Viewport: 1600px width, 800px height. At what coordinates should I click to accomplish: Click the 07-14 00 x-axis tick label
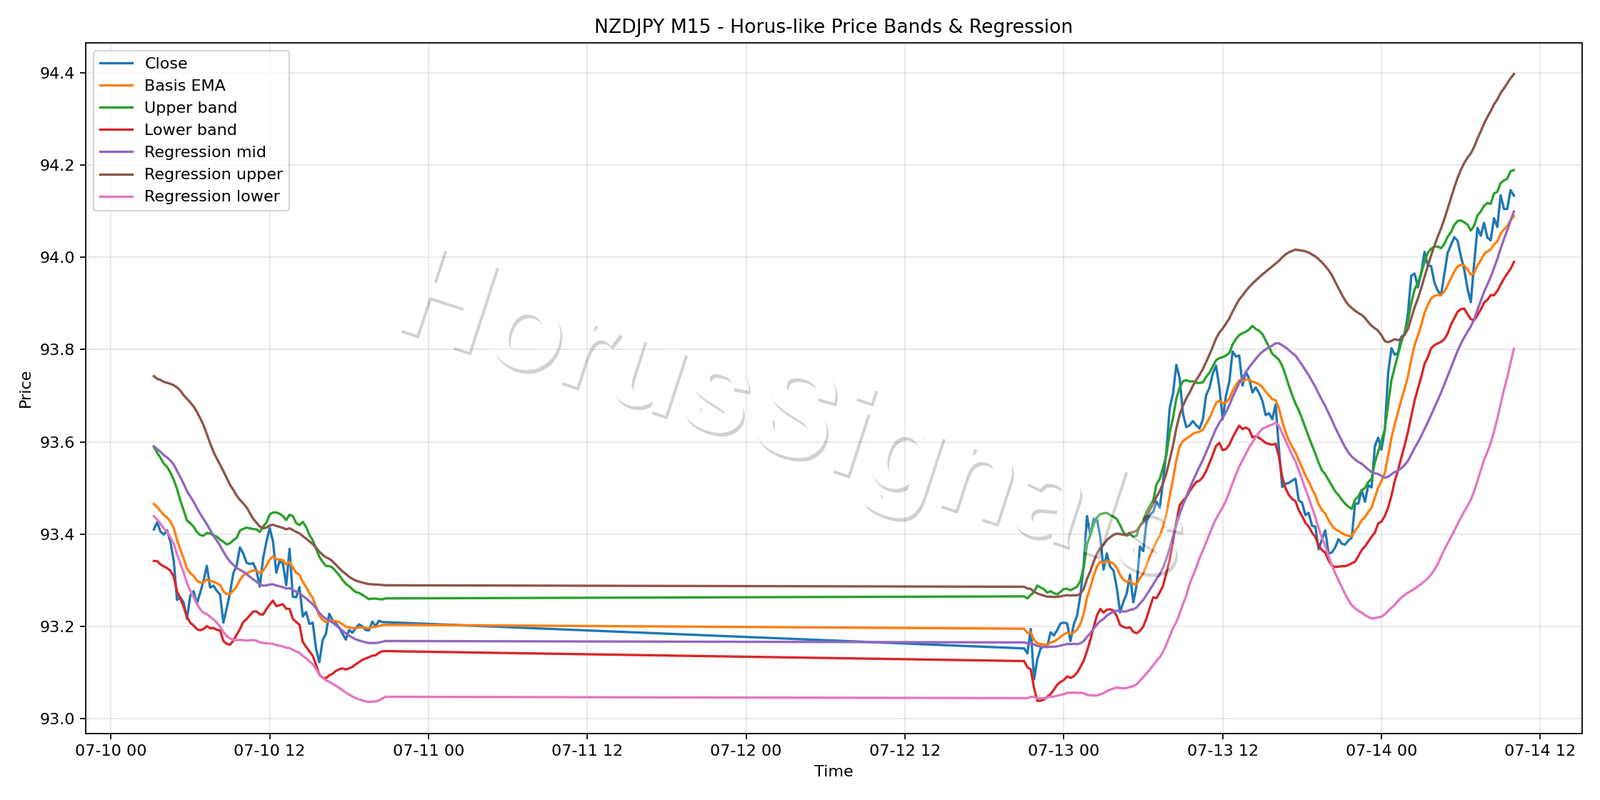click(1381, 750)
